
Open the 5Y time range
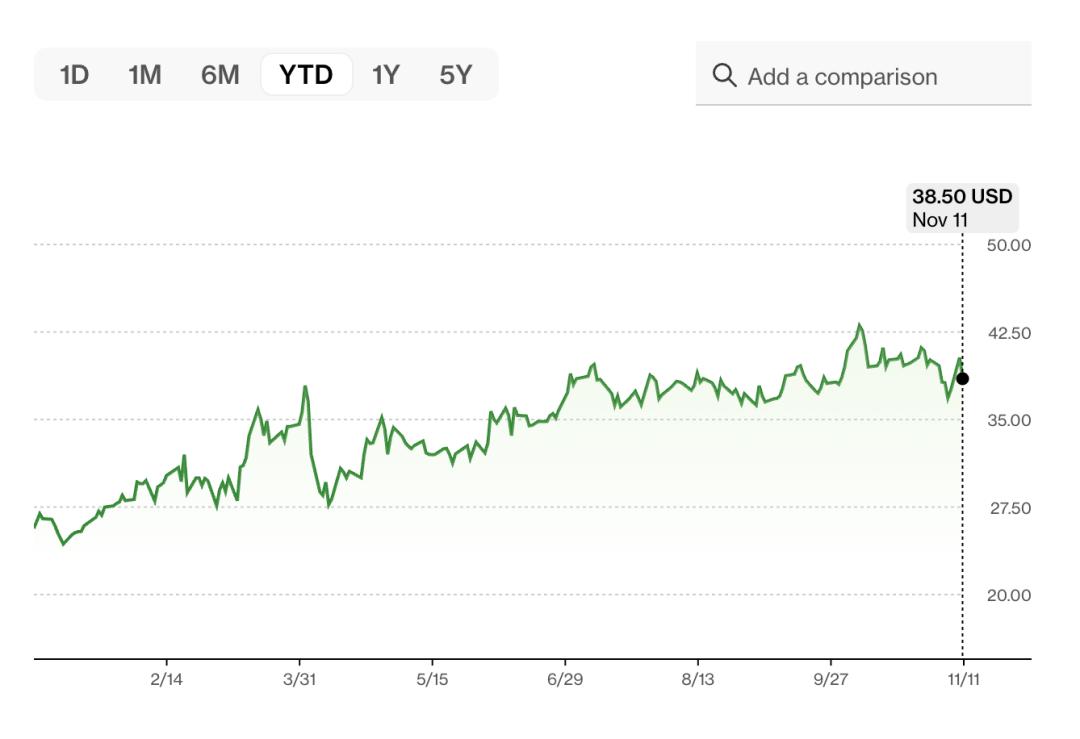point(455,75)
